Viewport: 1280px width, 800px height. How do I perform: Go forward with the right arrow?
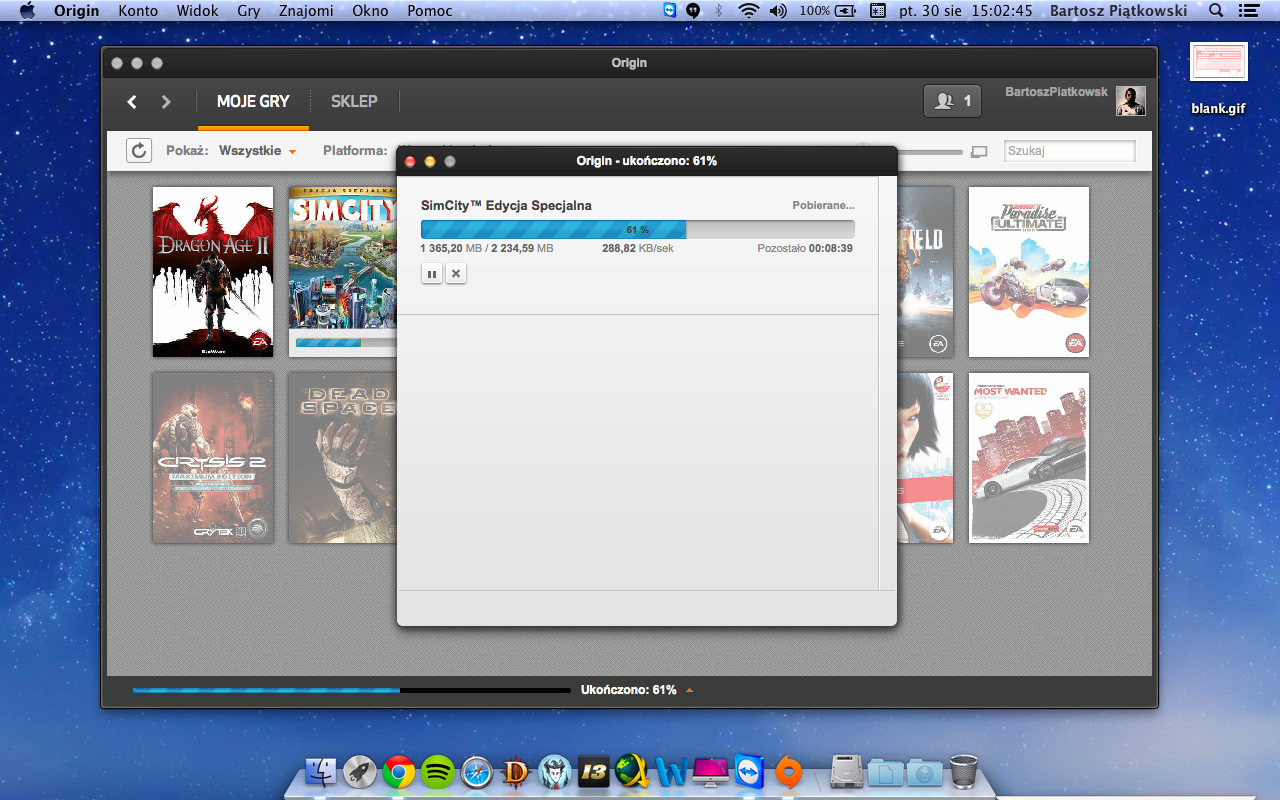pyautogui.click(x=166, y=101)
